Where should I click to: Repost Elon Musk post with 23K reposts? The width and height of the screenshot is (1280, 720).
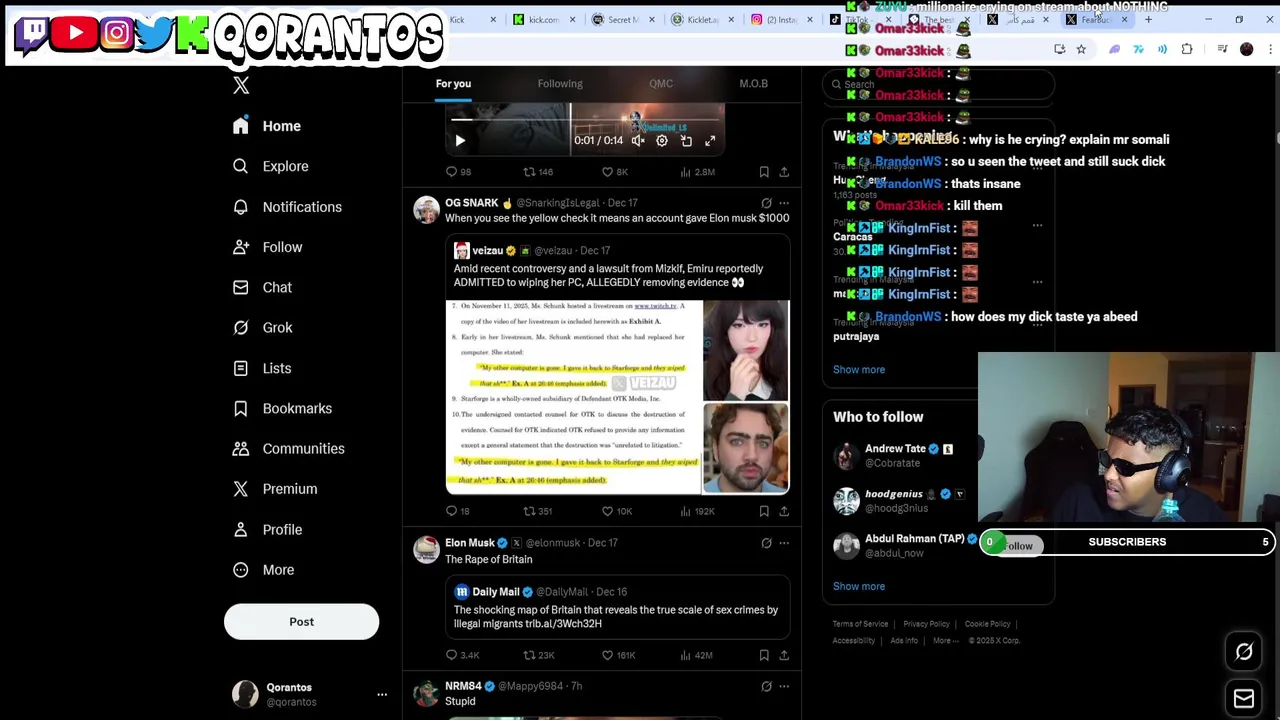(539, 655)
